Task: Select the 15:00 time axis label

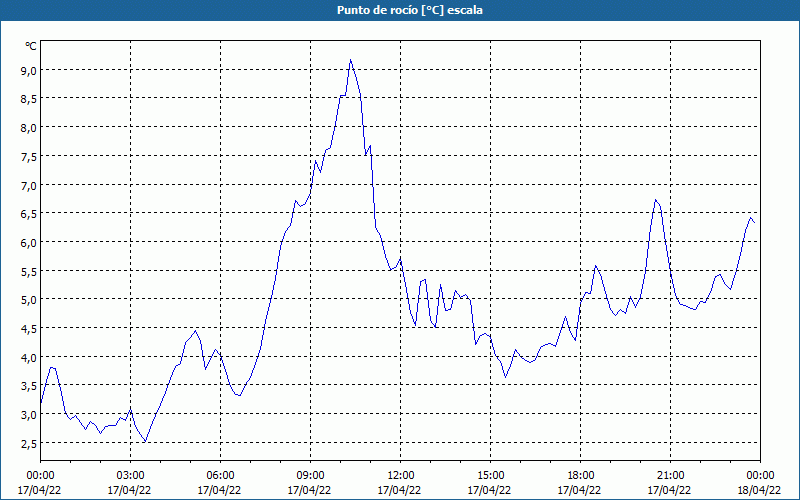Action: coord(490,476)
